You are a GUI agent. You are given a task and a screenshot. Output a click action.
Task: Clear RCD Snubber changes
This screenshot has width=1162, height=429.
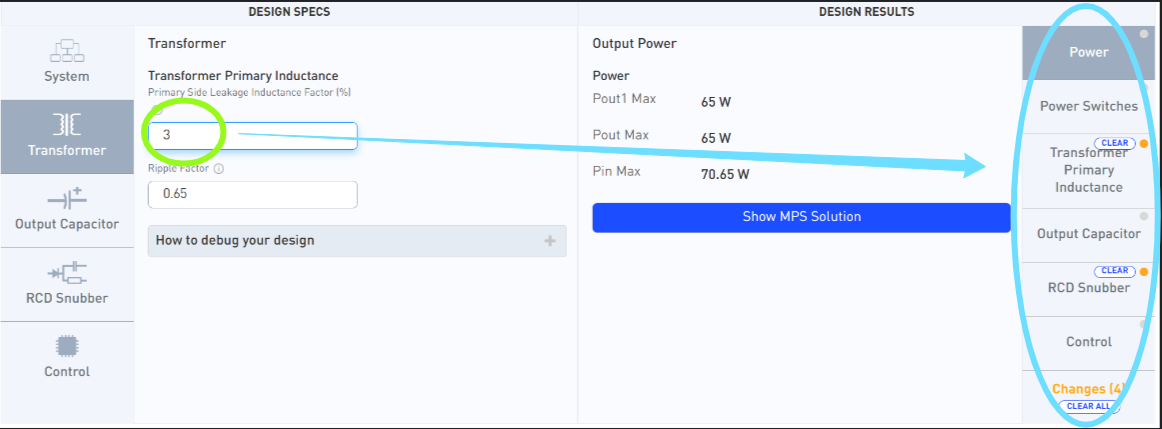pos(1113,271)
